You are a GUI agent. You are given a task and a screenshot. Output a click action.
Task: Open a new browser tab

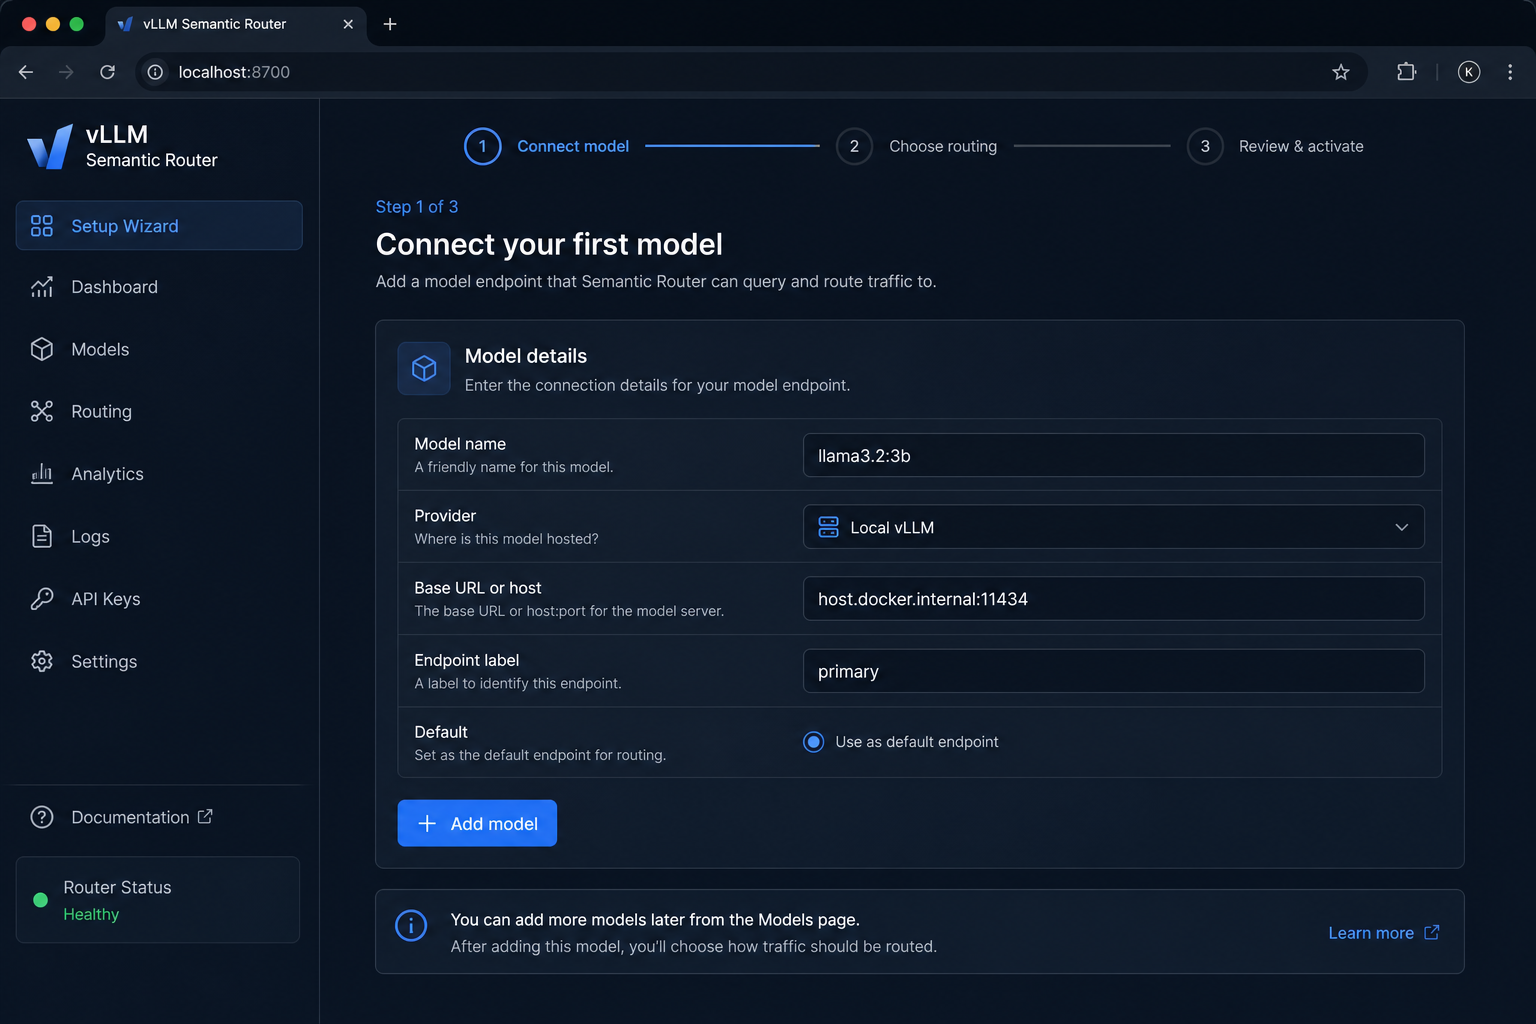(390, 24)
